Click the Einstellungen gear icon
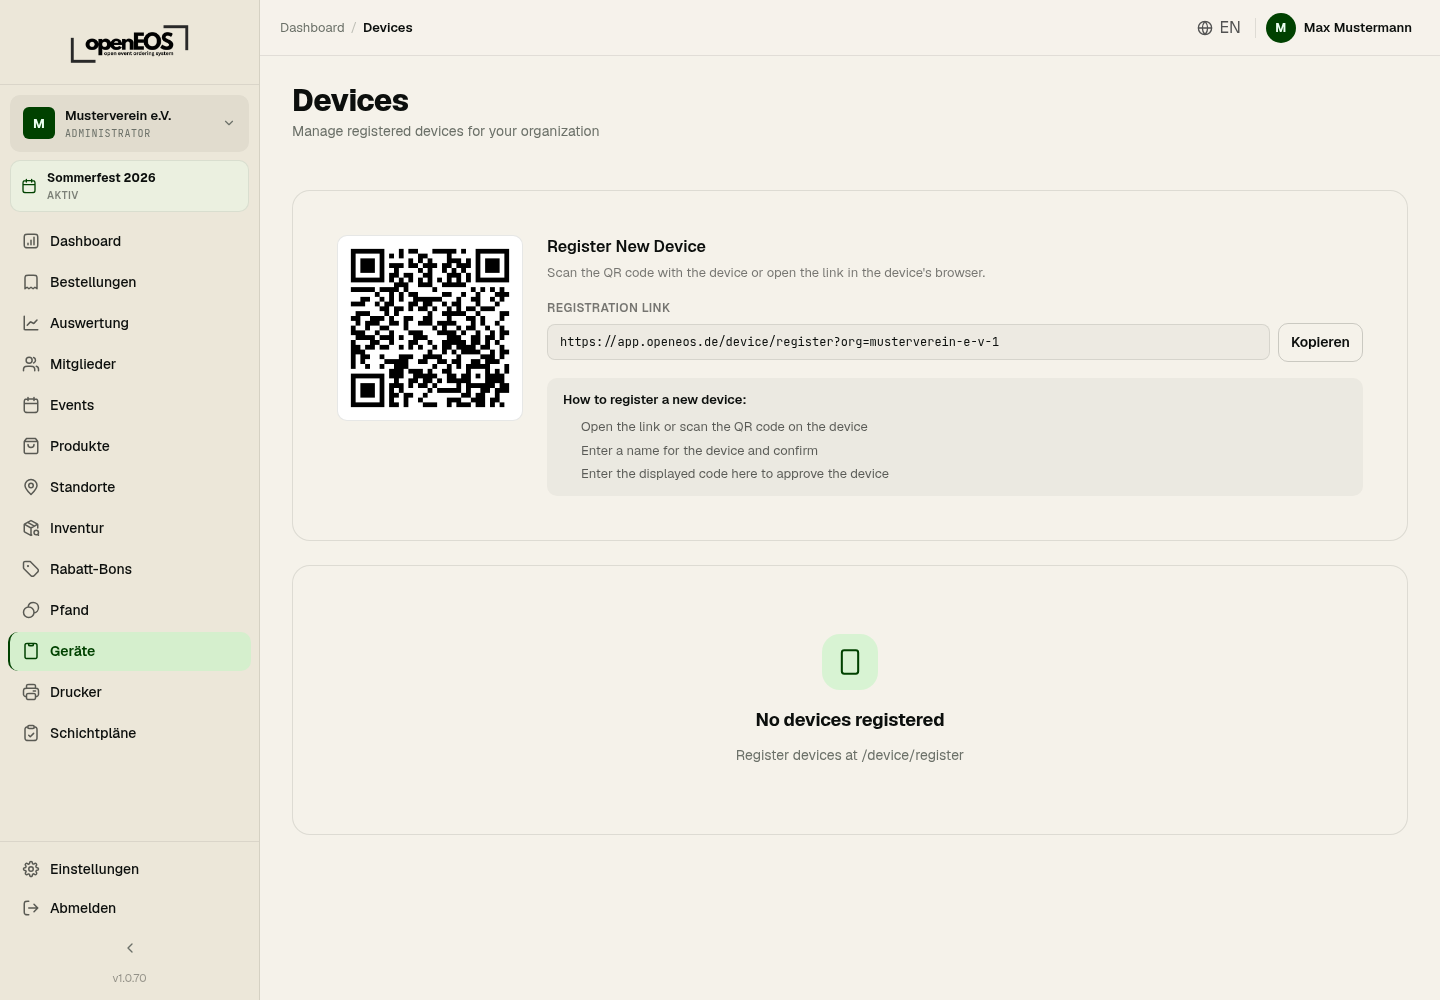 pos(31,869)
